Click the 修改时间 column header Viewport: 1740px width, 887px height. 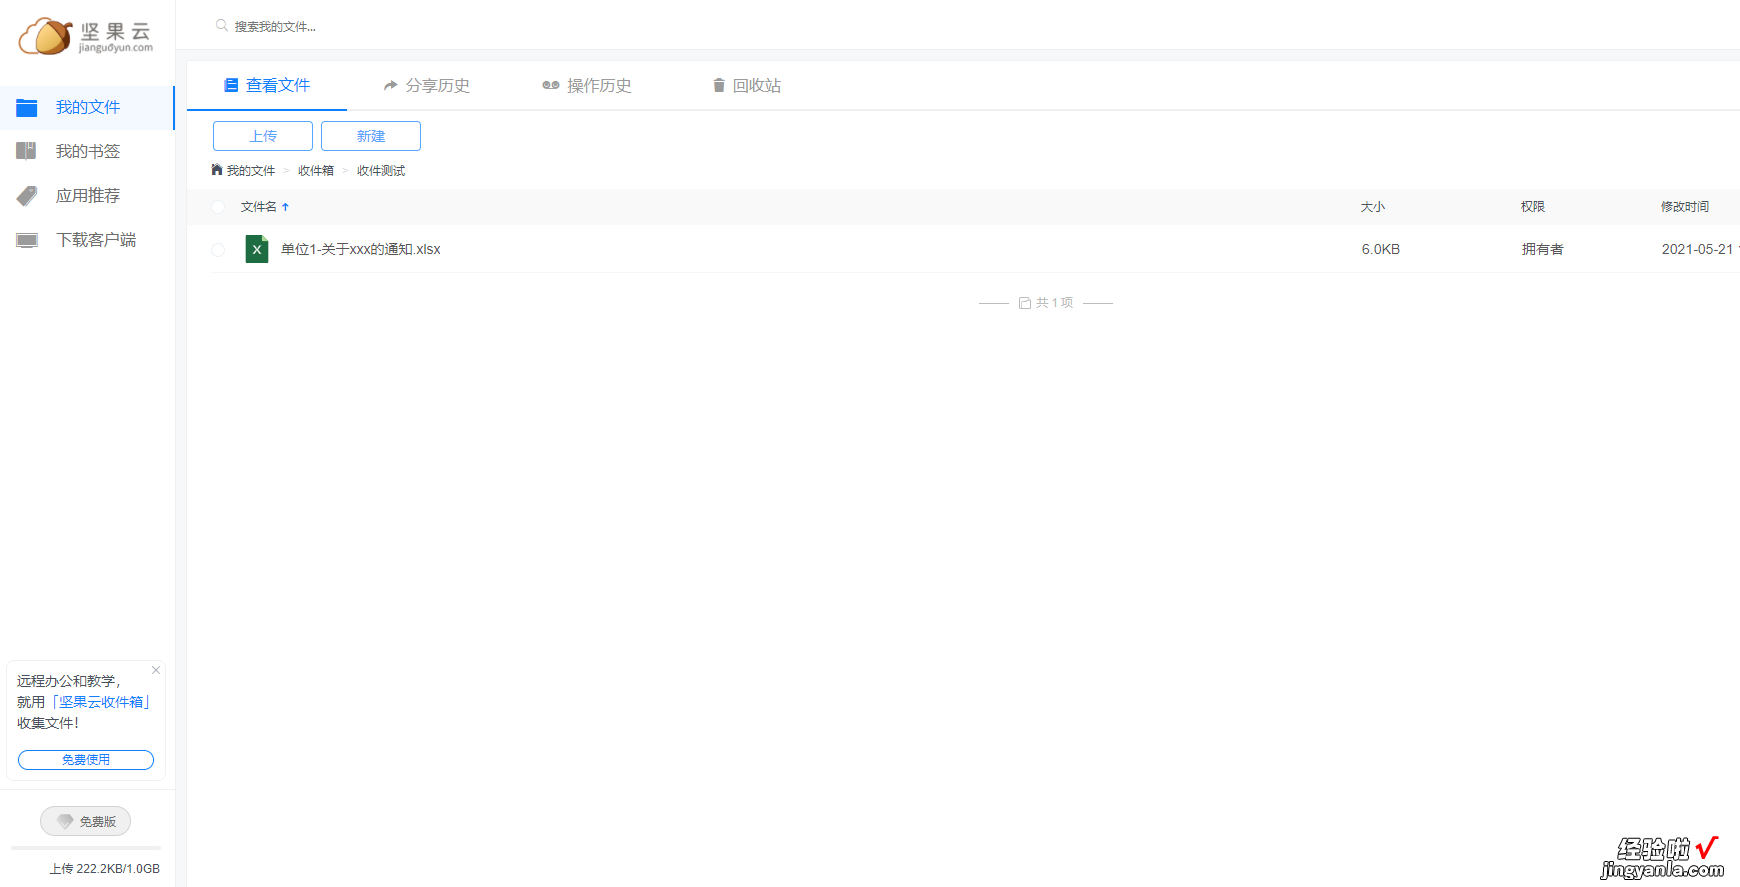1685,207
